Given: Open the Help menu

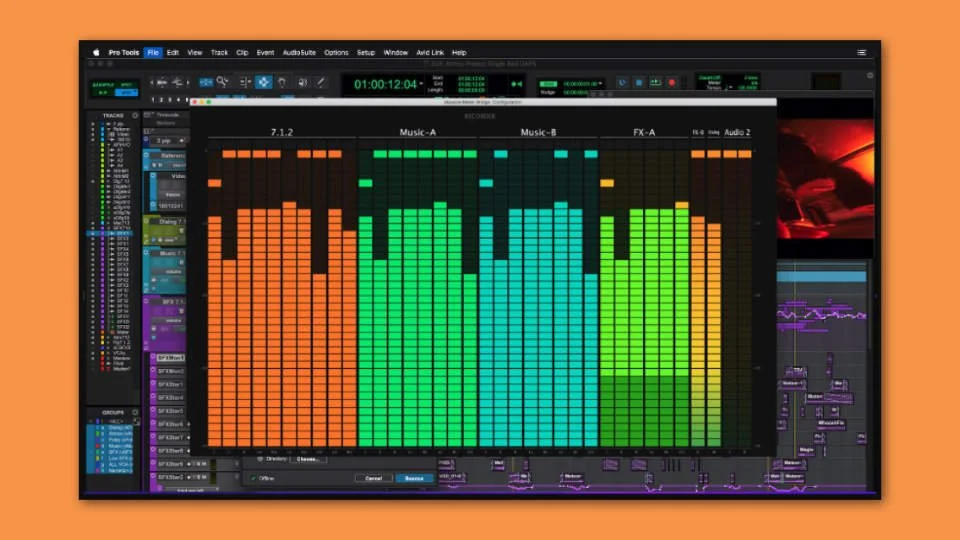Looking at the screenshot, I should pos(459,53).
